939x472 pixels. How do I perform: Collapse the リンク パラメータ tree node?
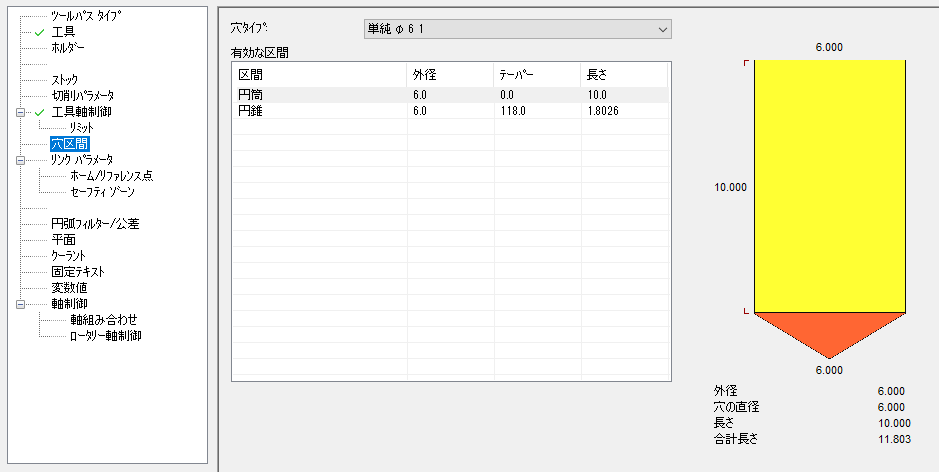[20, 160]
